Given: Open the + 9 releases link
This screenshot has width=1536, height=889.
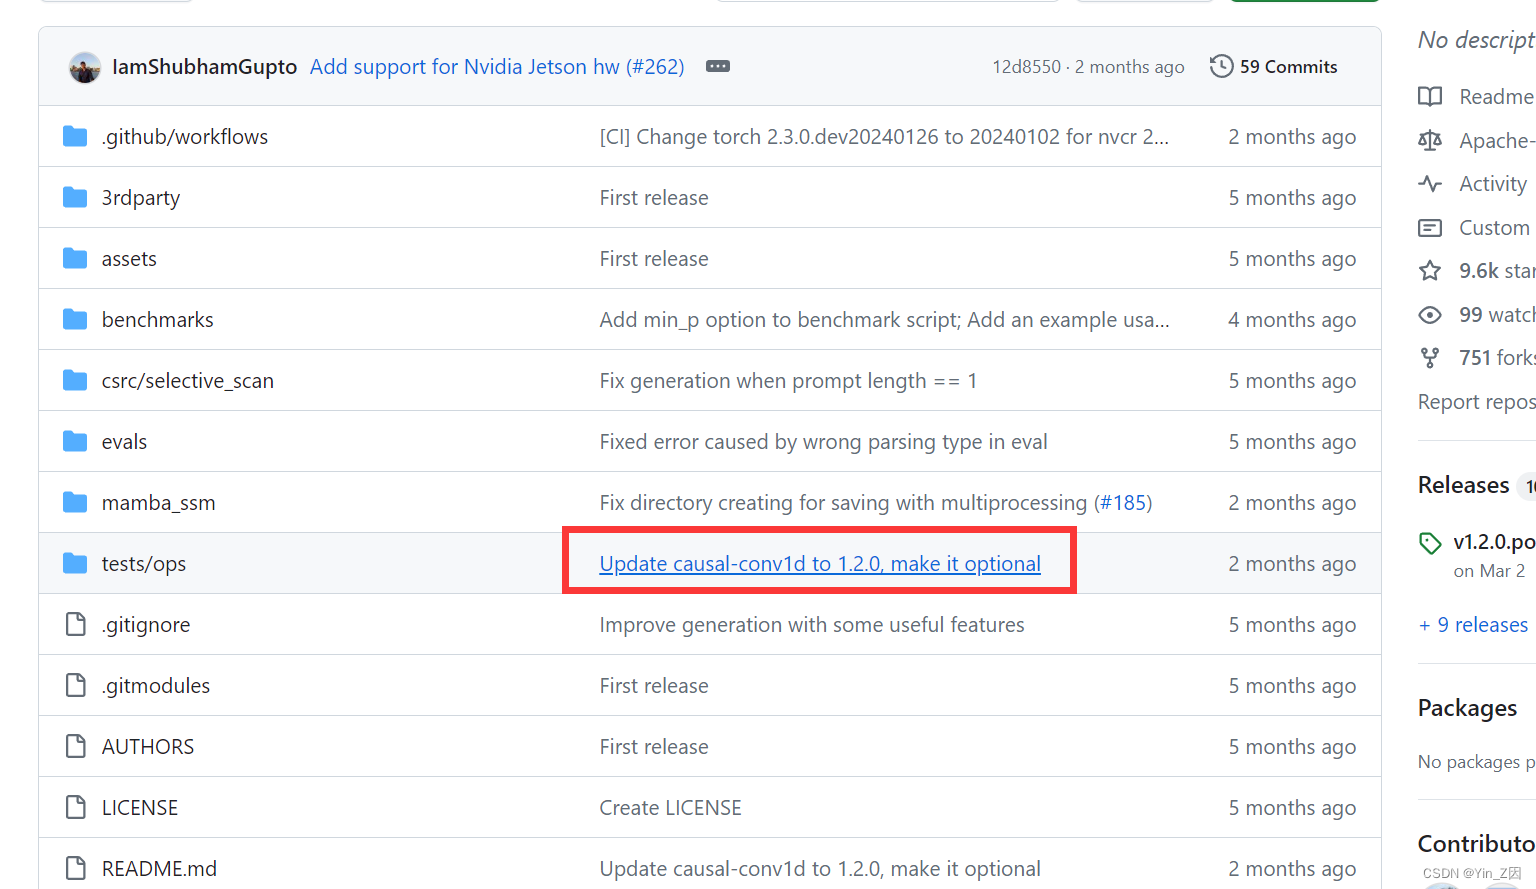Looking at the screenshot, I should click(x=1472, y=624).
